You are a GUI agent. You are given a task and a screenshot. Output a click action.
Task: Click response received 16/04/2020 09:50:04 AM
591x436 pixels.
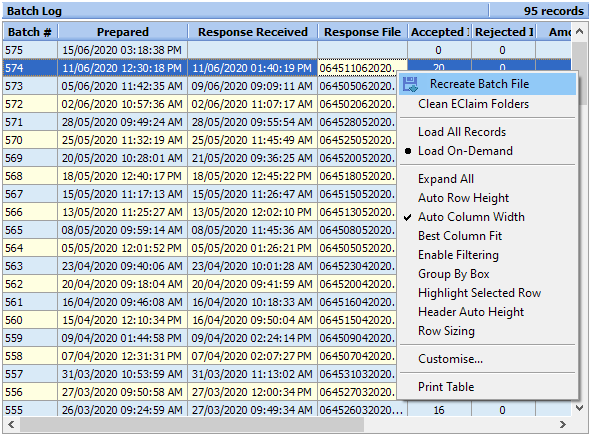click(253, 320)
